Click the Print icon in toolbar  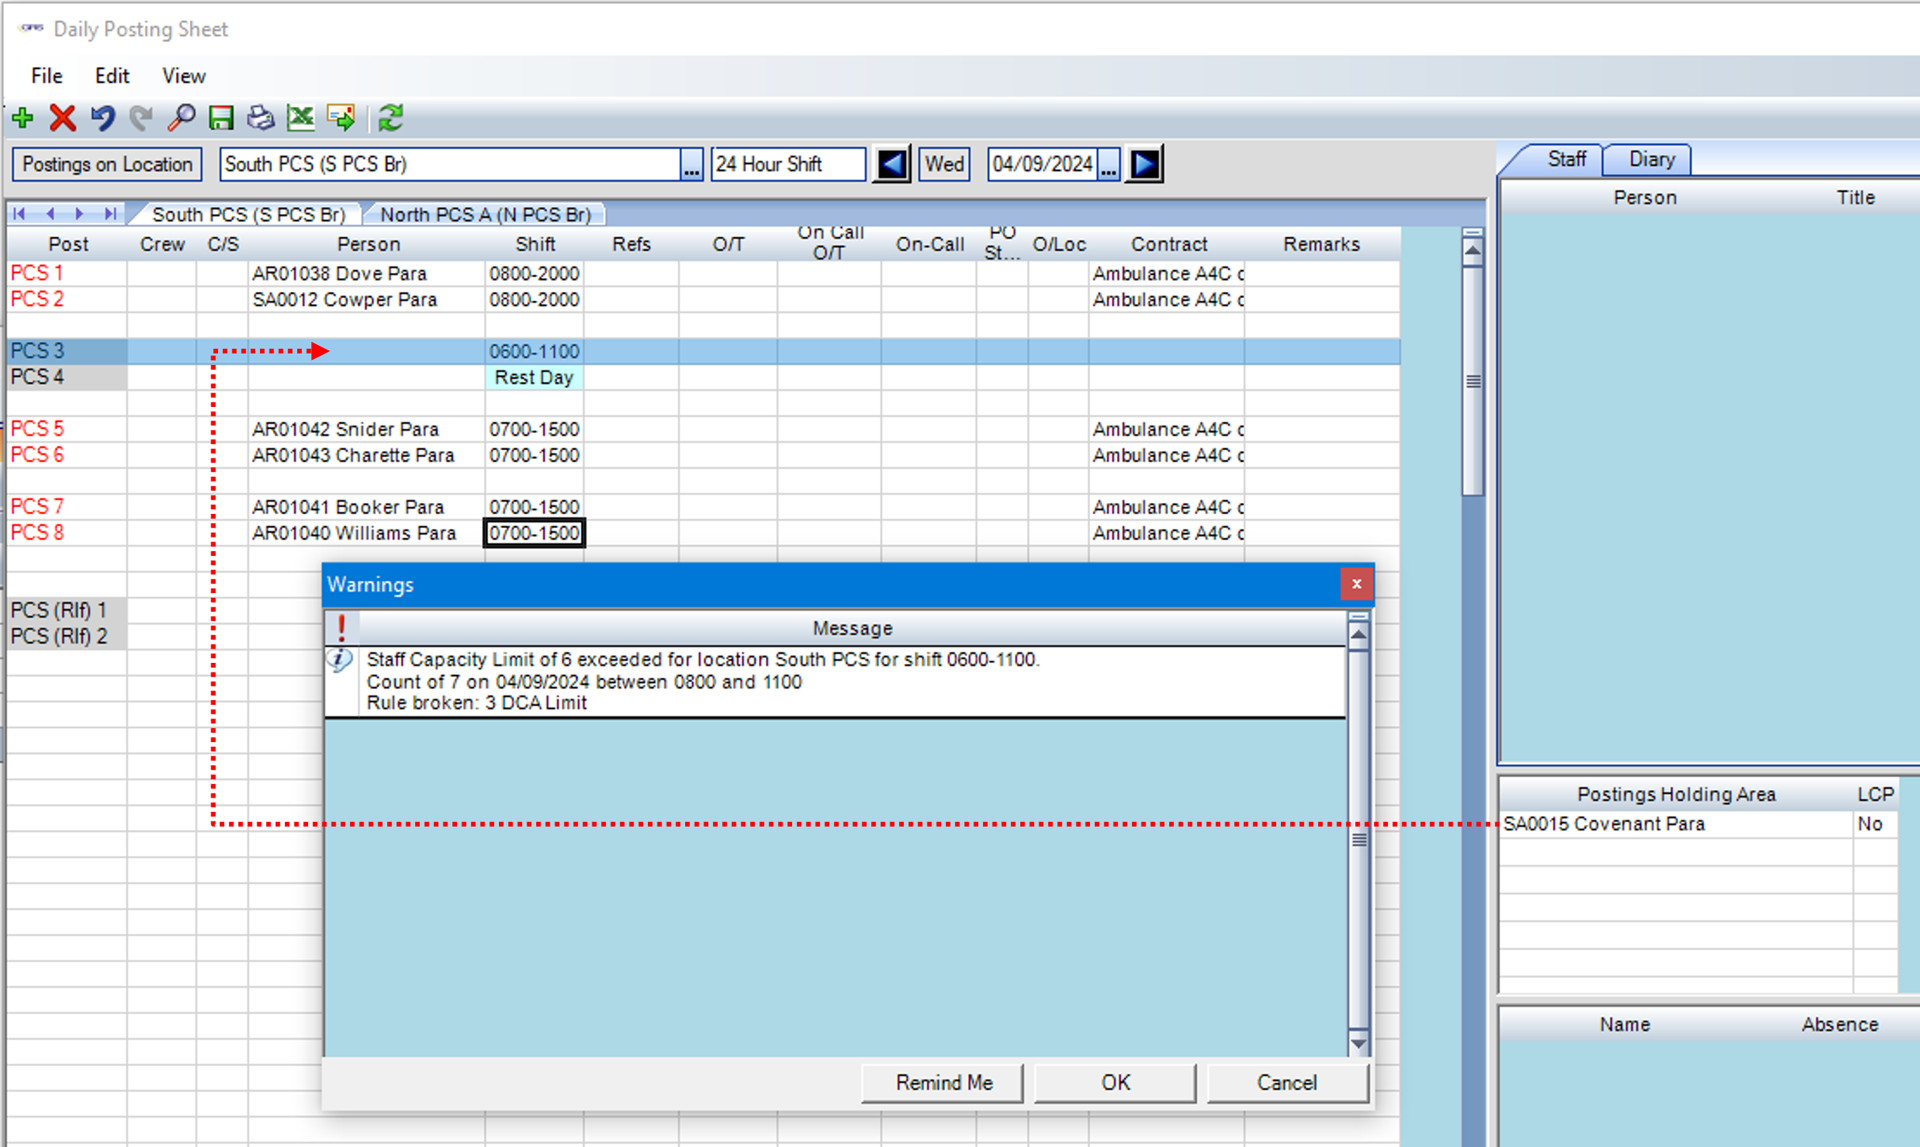coord(260,118)
